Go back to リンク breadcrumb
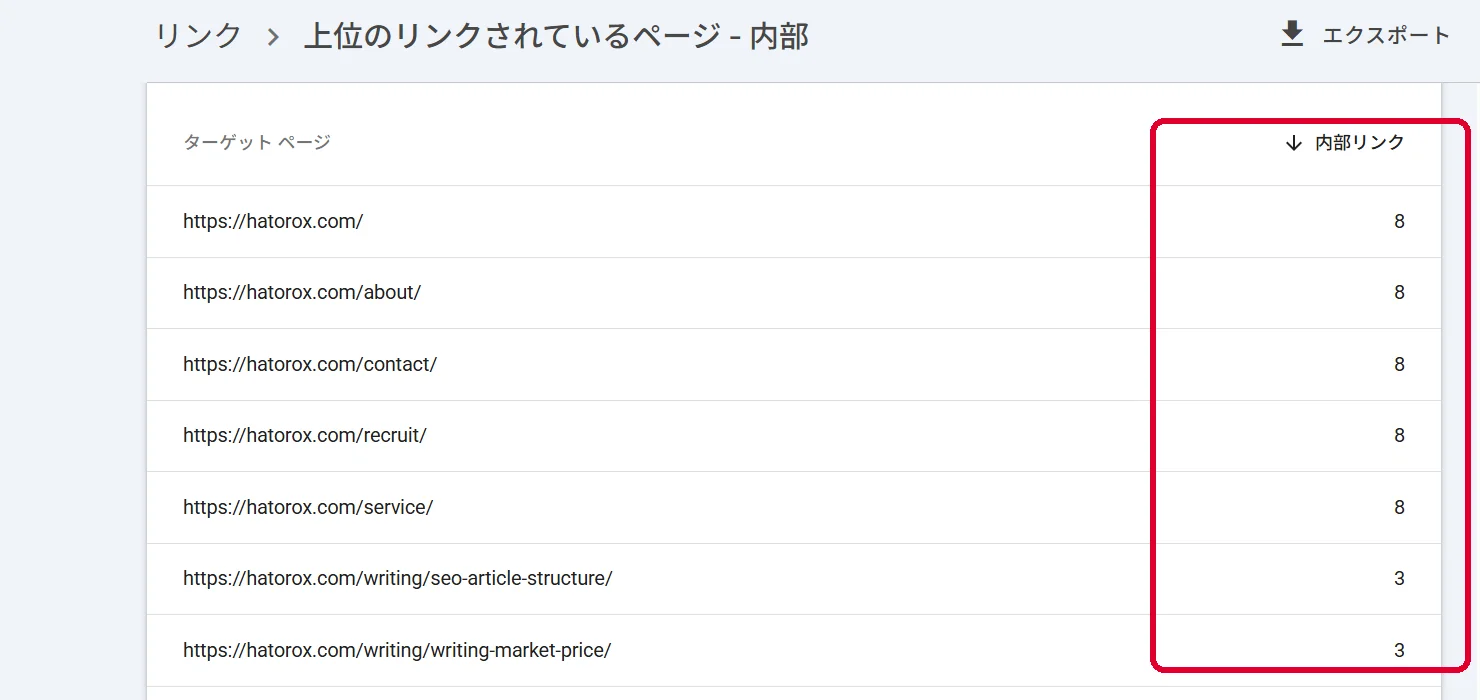The width and height of the screenshot is (1480, 700). pos(199,37)
